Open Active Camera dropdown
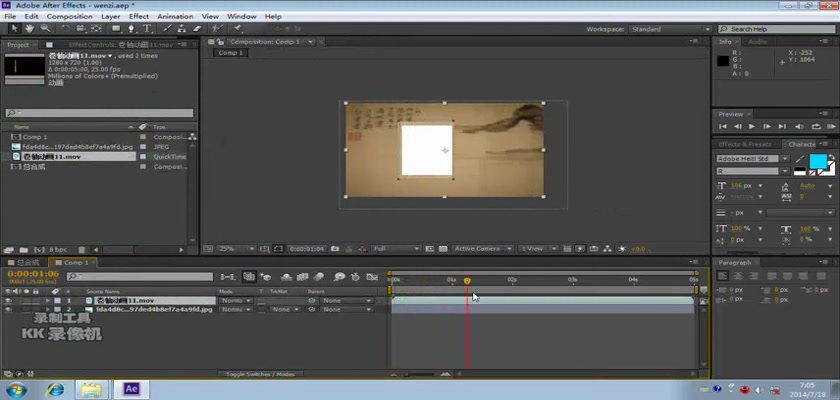 coord(483,249)
